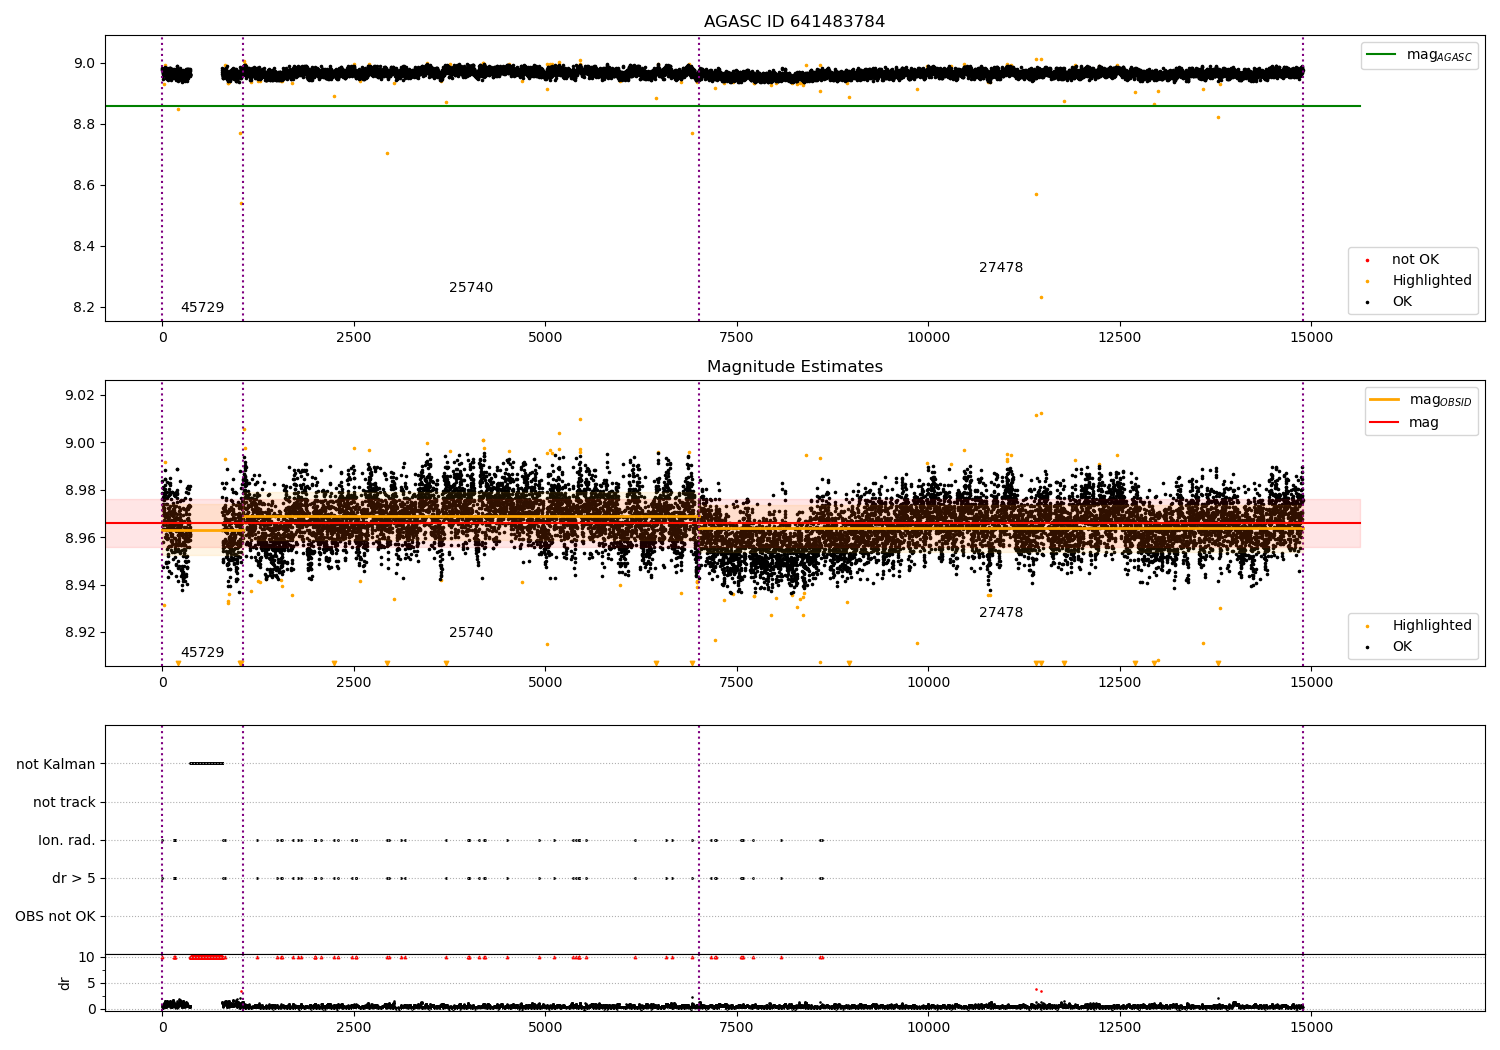1500x1050 pixels.
Task: Click obsid label 45729 in Magnitude Estimates plot
Action: pos(202,653)
